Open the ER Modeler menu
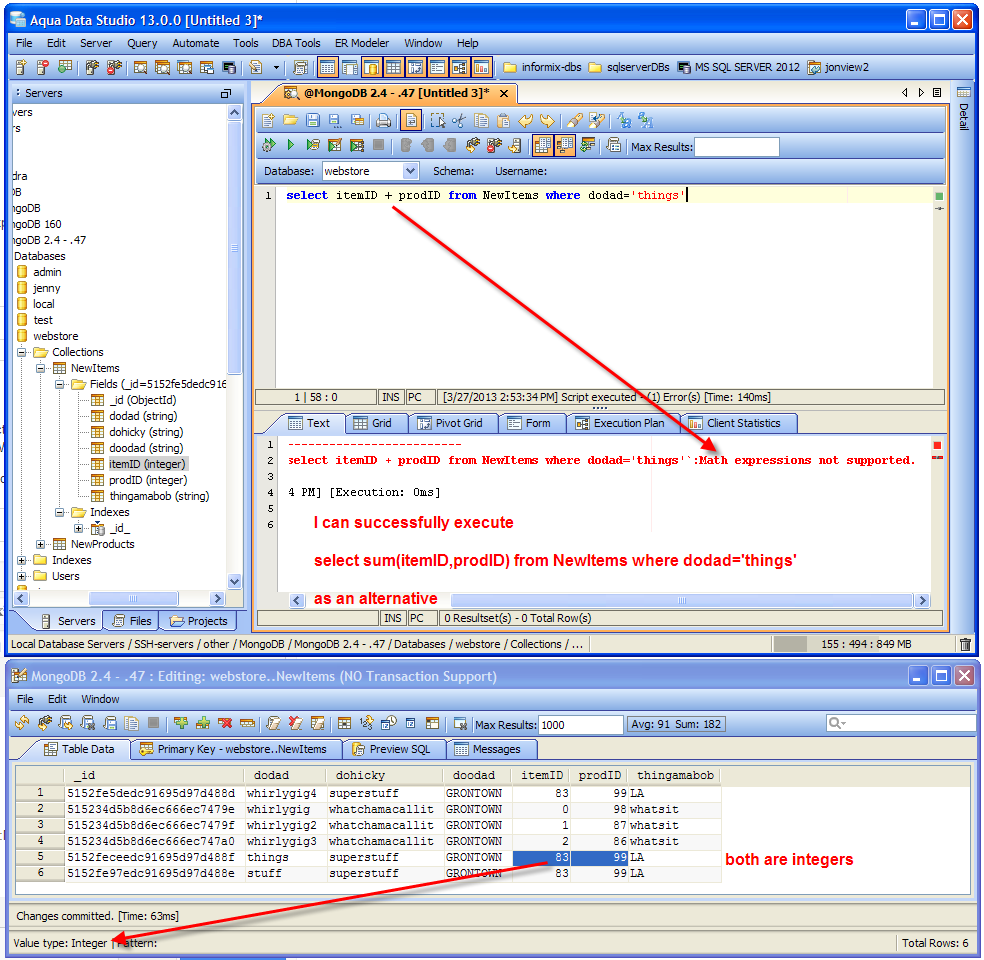The image size is (984, 960). [x=361, y=43]
